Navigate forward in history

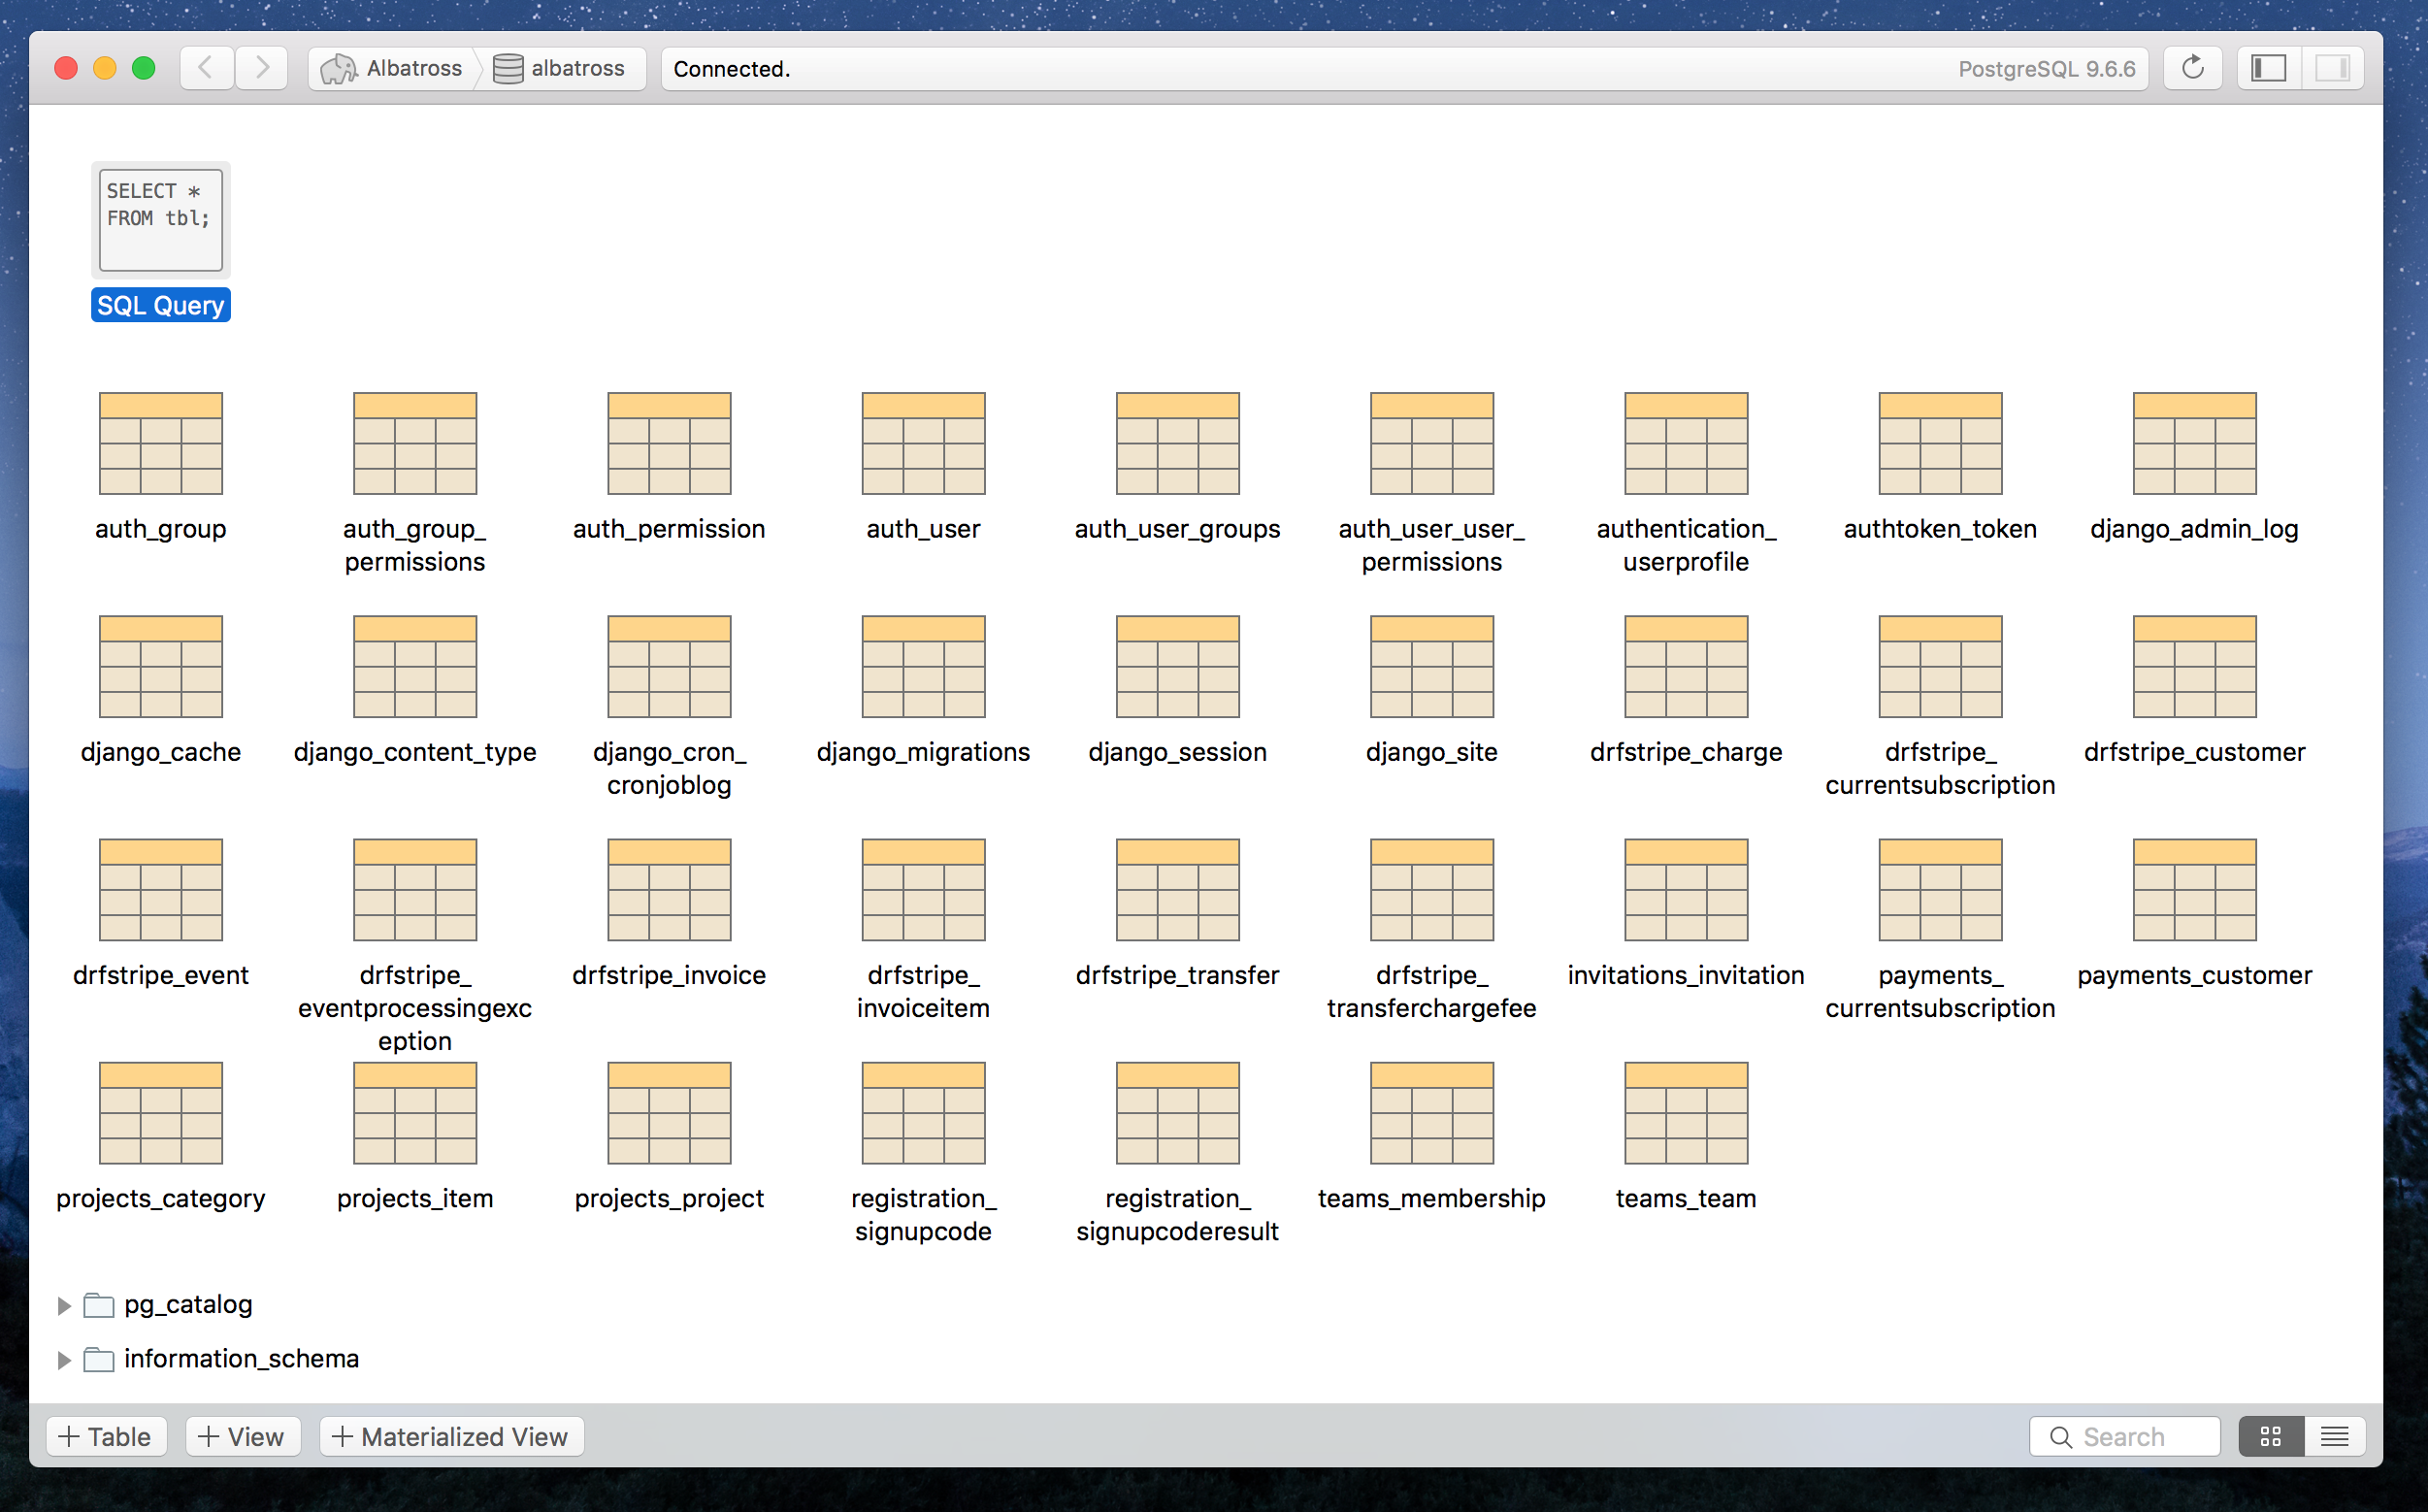[x=261, y=68]
